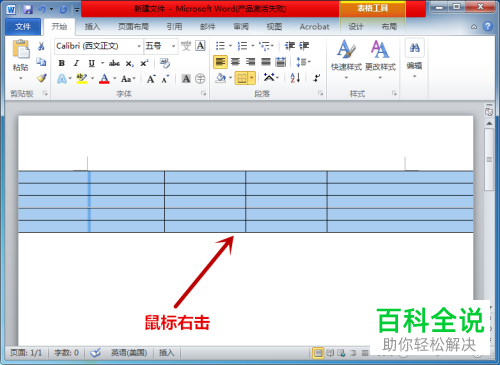Click the Paste icon in the clipboard group
500x365 pixels.
21,49
